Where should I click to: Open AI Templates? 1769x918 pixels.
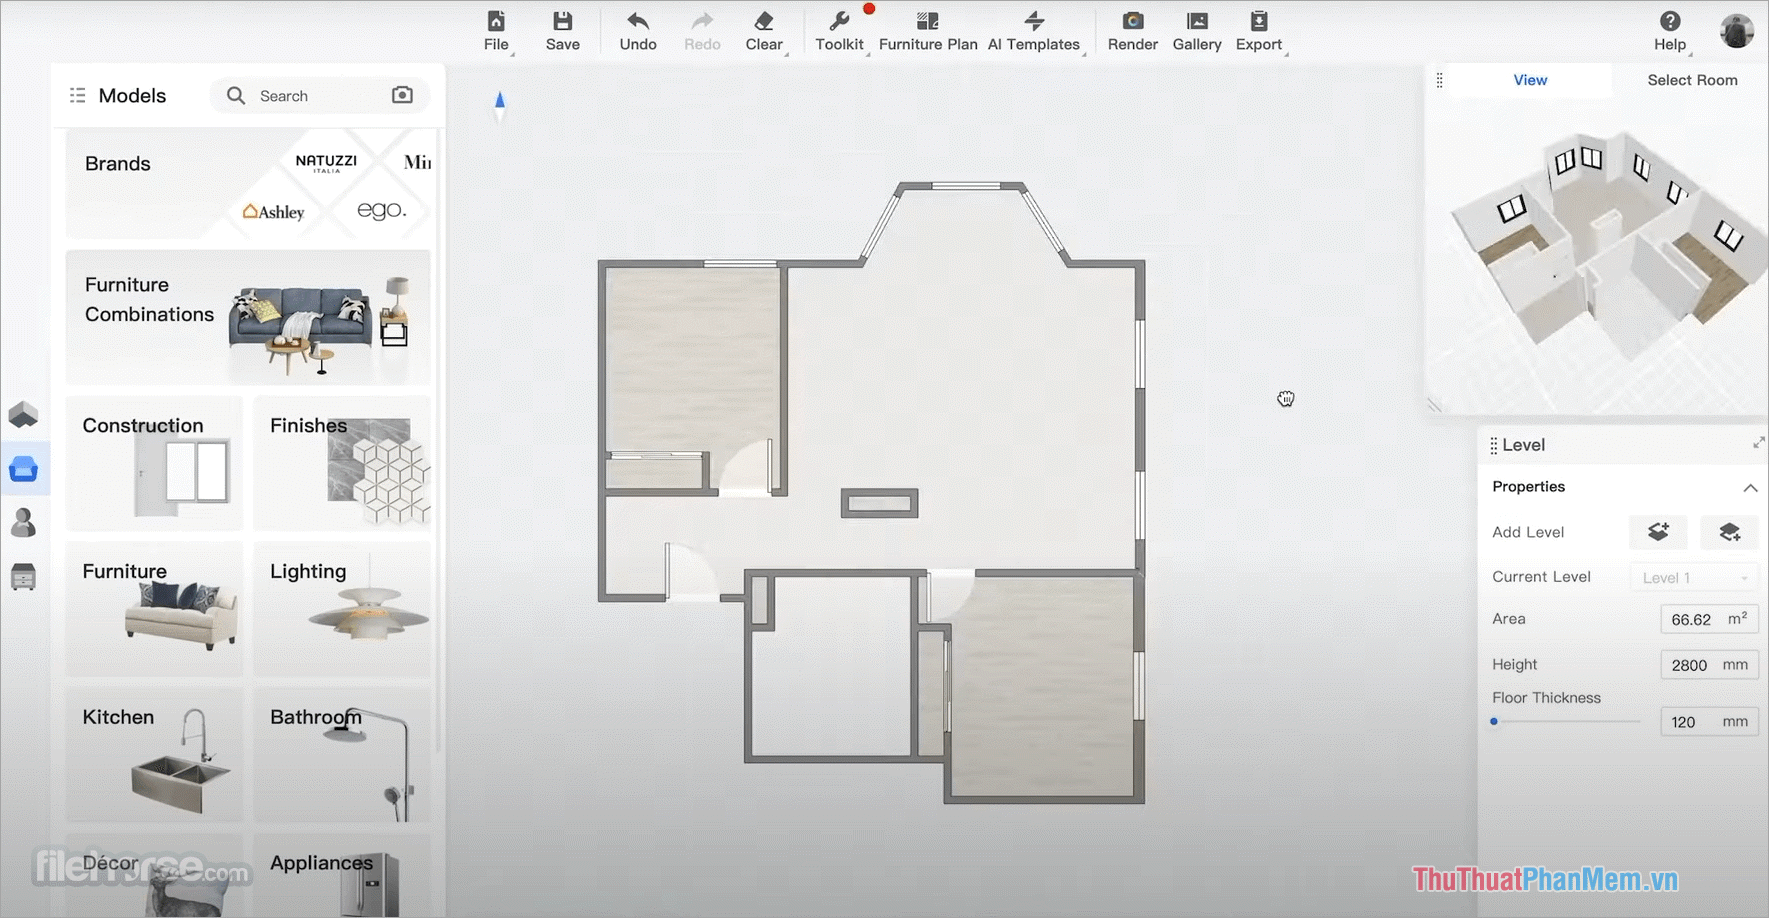tap(1035, 30)
